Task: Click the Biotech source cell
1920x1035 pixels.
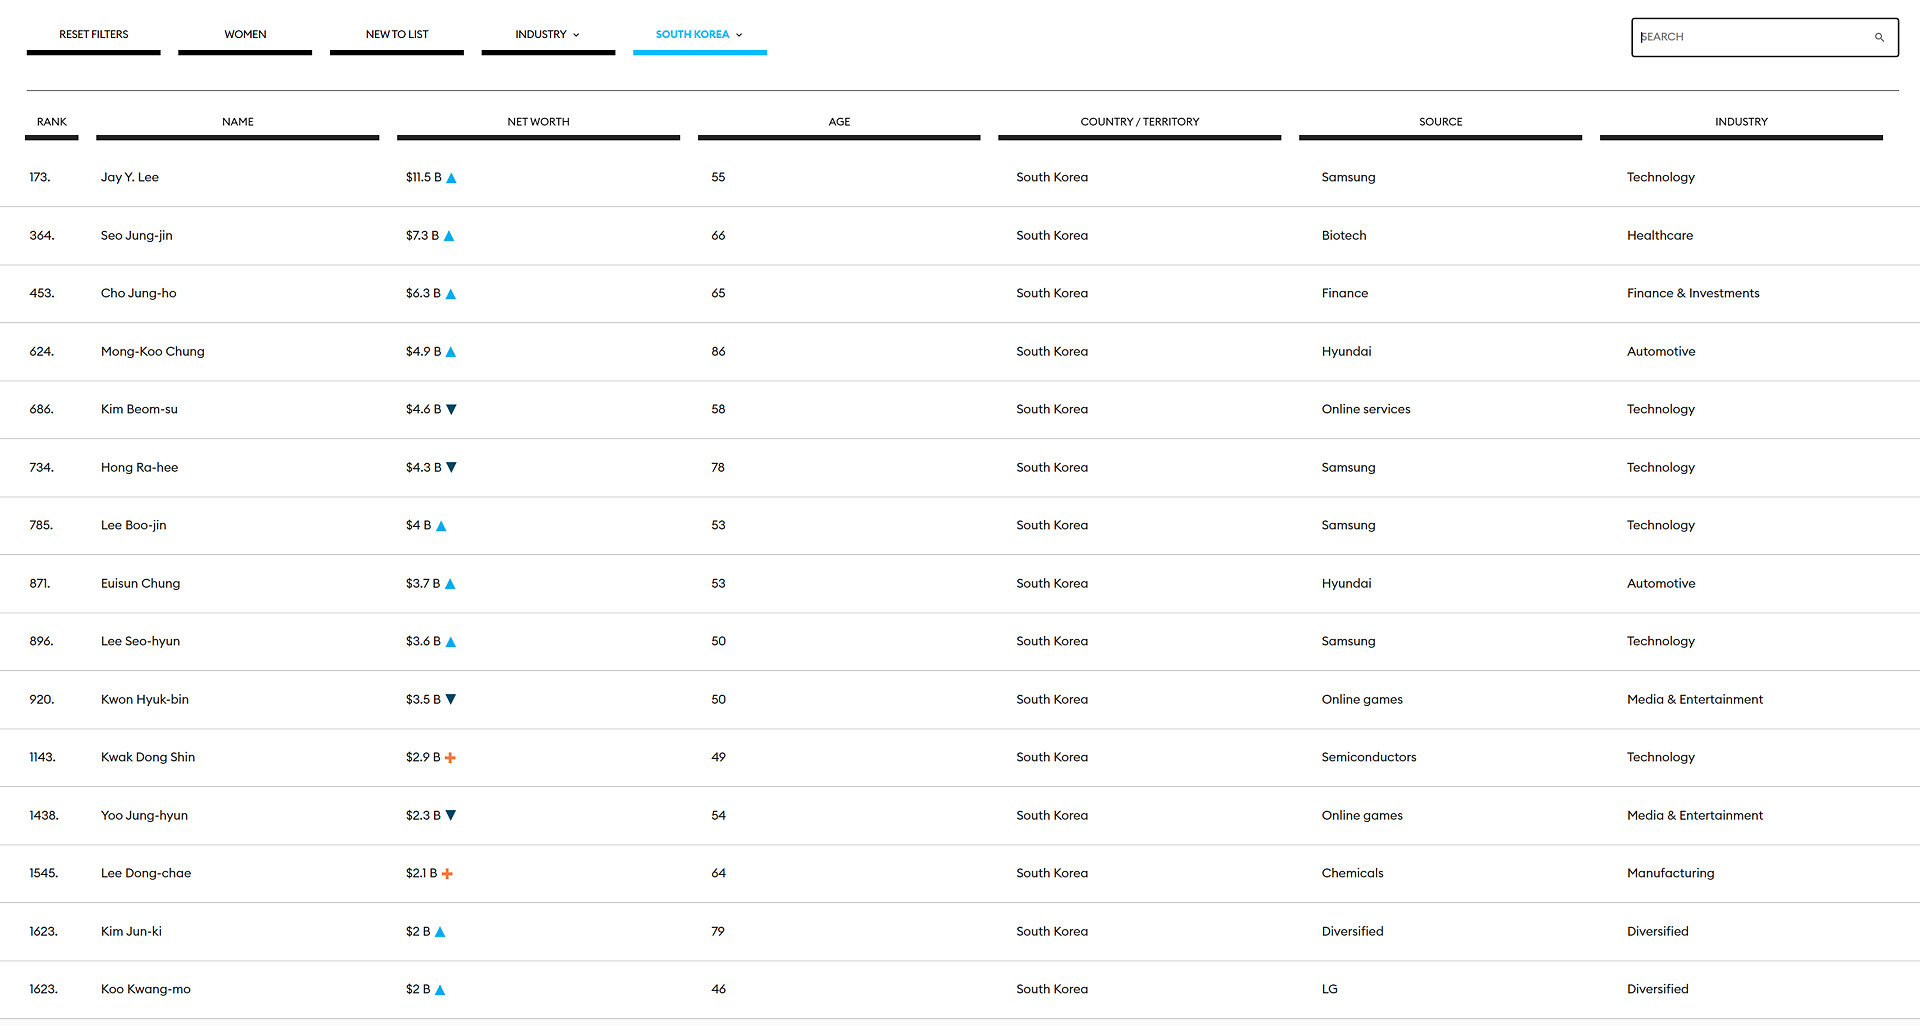Action: [x=1344, y=235]
